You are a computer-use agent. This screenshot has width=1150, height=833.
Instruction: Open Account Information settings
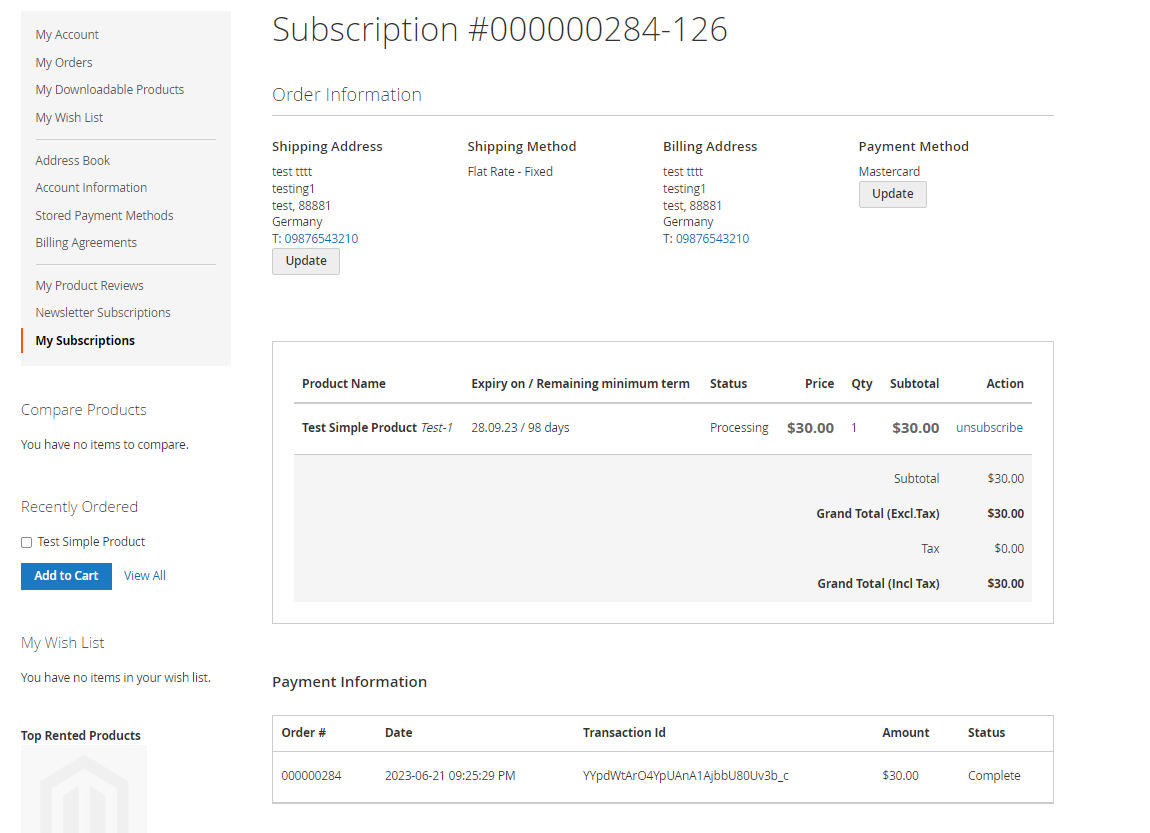pyautogui.click(x=91, y=187)
